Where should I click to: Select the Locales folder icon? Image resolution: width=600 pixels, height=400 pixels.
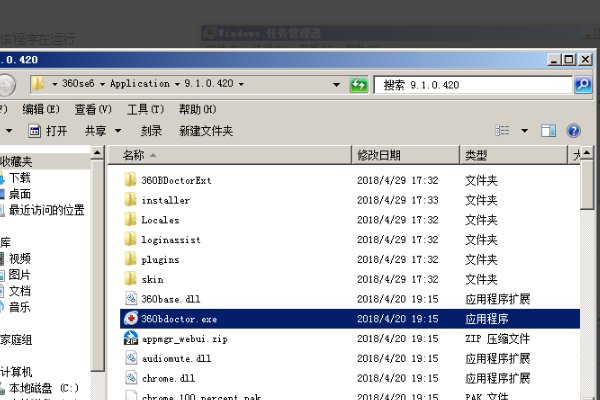130,219
